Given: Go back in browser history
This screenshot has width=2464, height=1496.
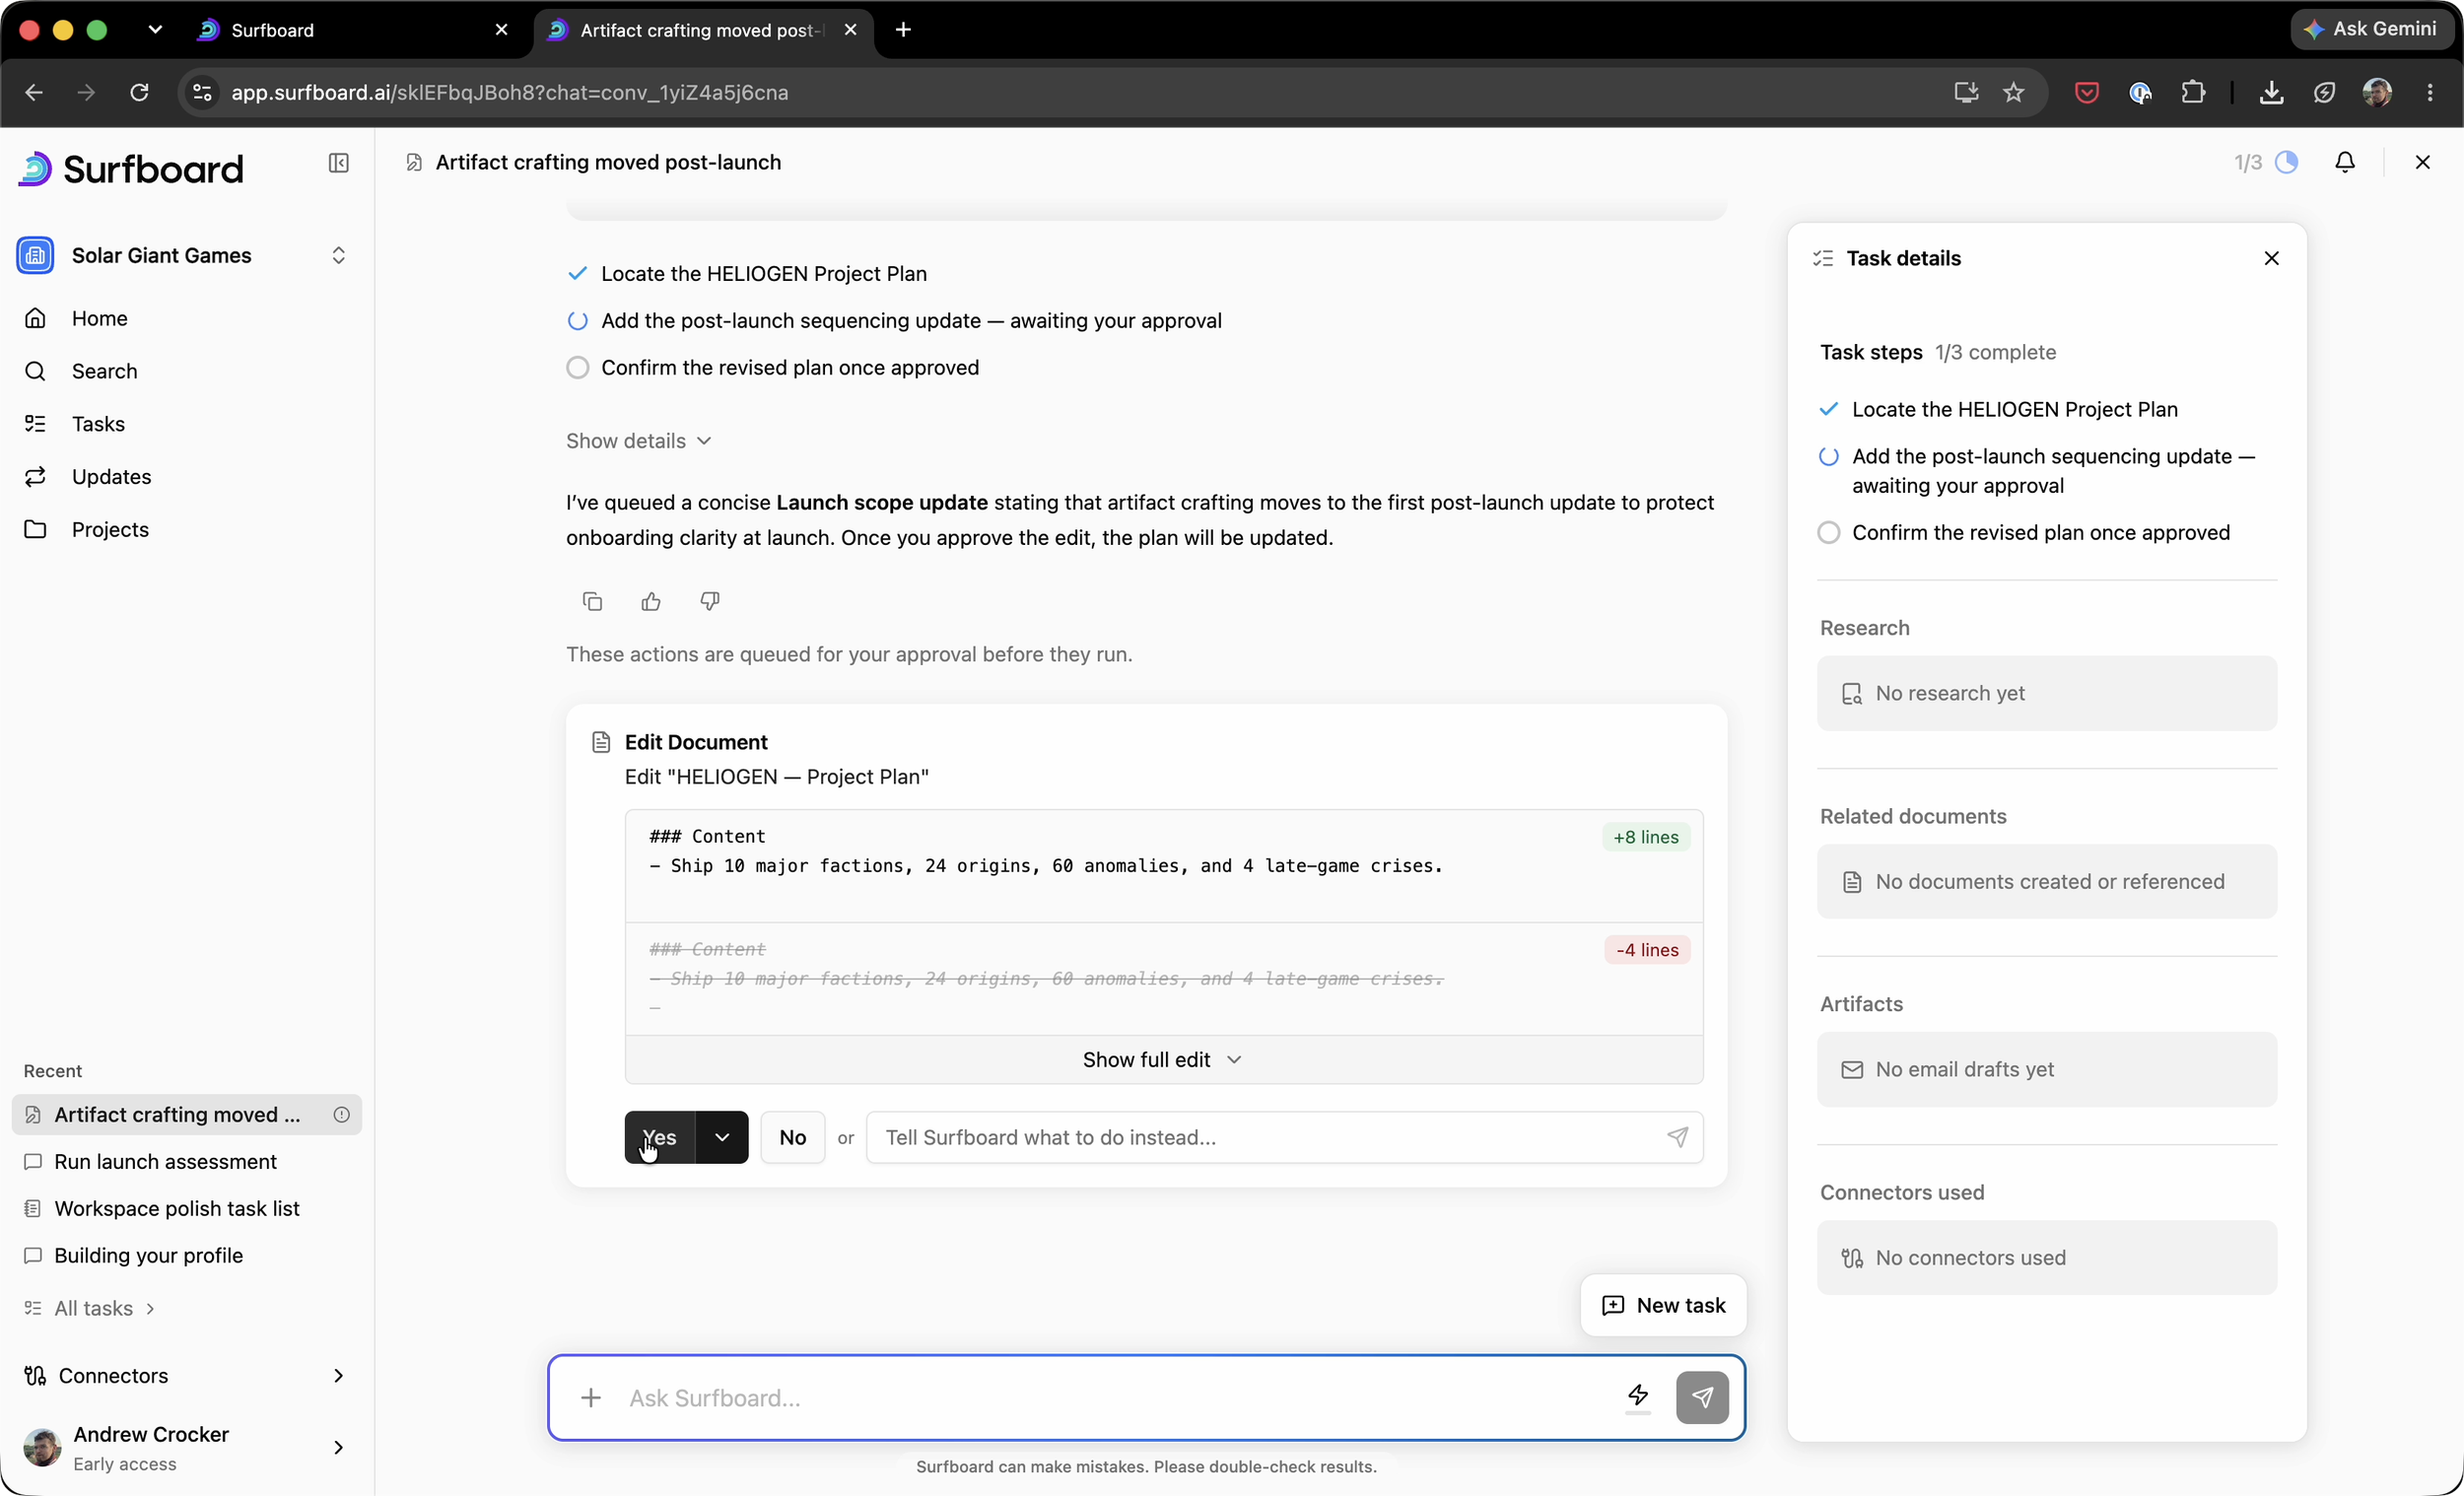Looking at the screenshot, I should 34,92.
